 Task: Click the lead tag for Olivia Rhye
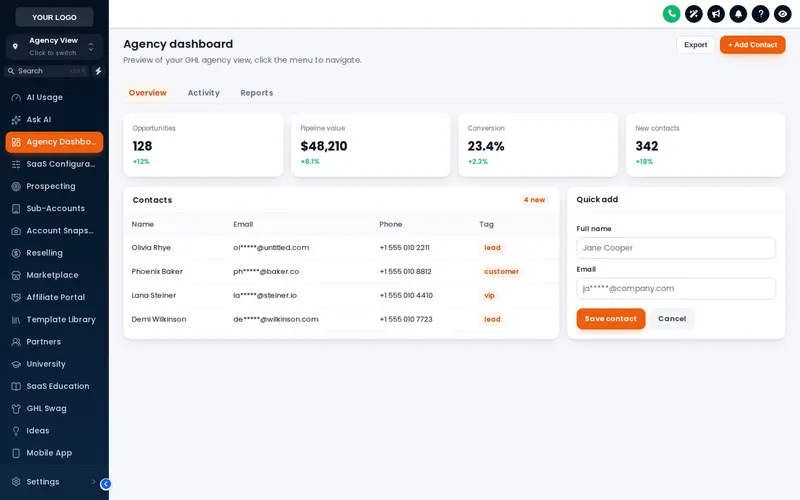pos(492,247)
